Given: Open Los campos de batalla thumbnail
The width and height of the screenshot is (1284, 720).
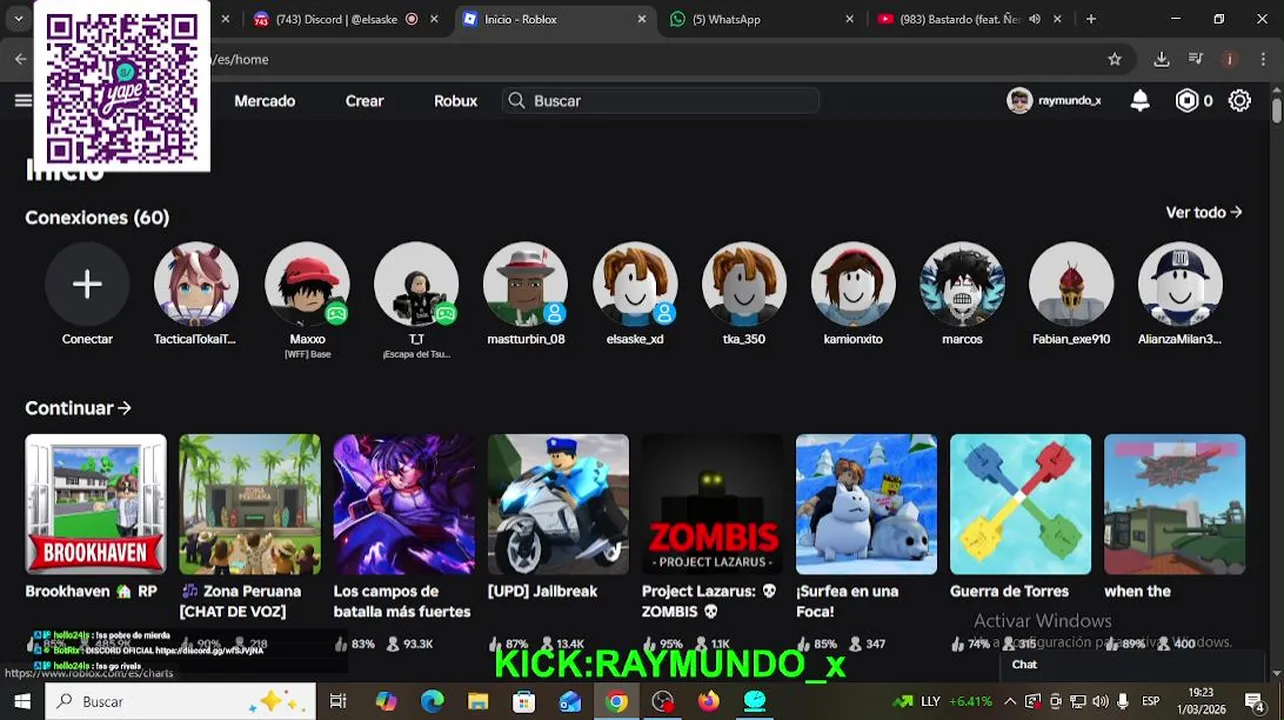Looking at the screenshot, I should [403, 504].
